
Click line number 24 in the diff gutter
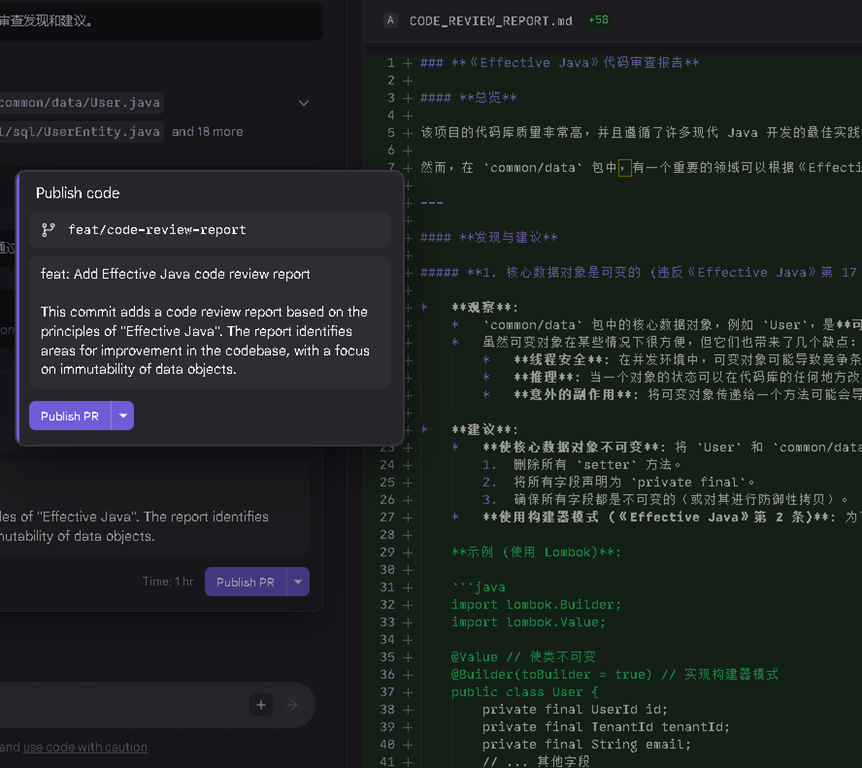[387, 465]
